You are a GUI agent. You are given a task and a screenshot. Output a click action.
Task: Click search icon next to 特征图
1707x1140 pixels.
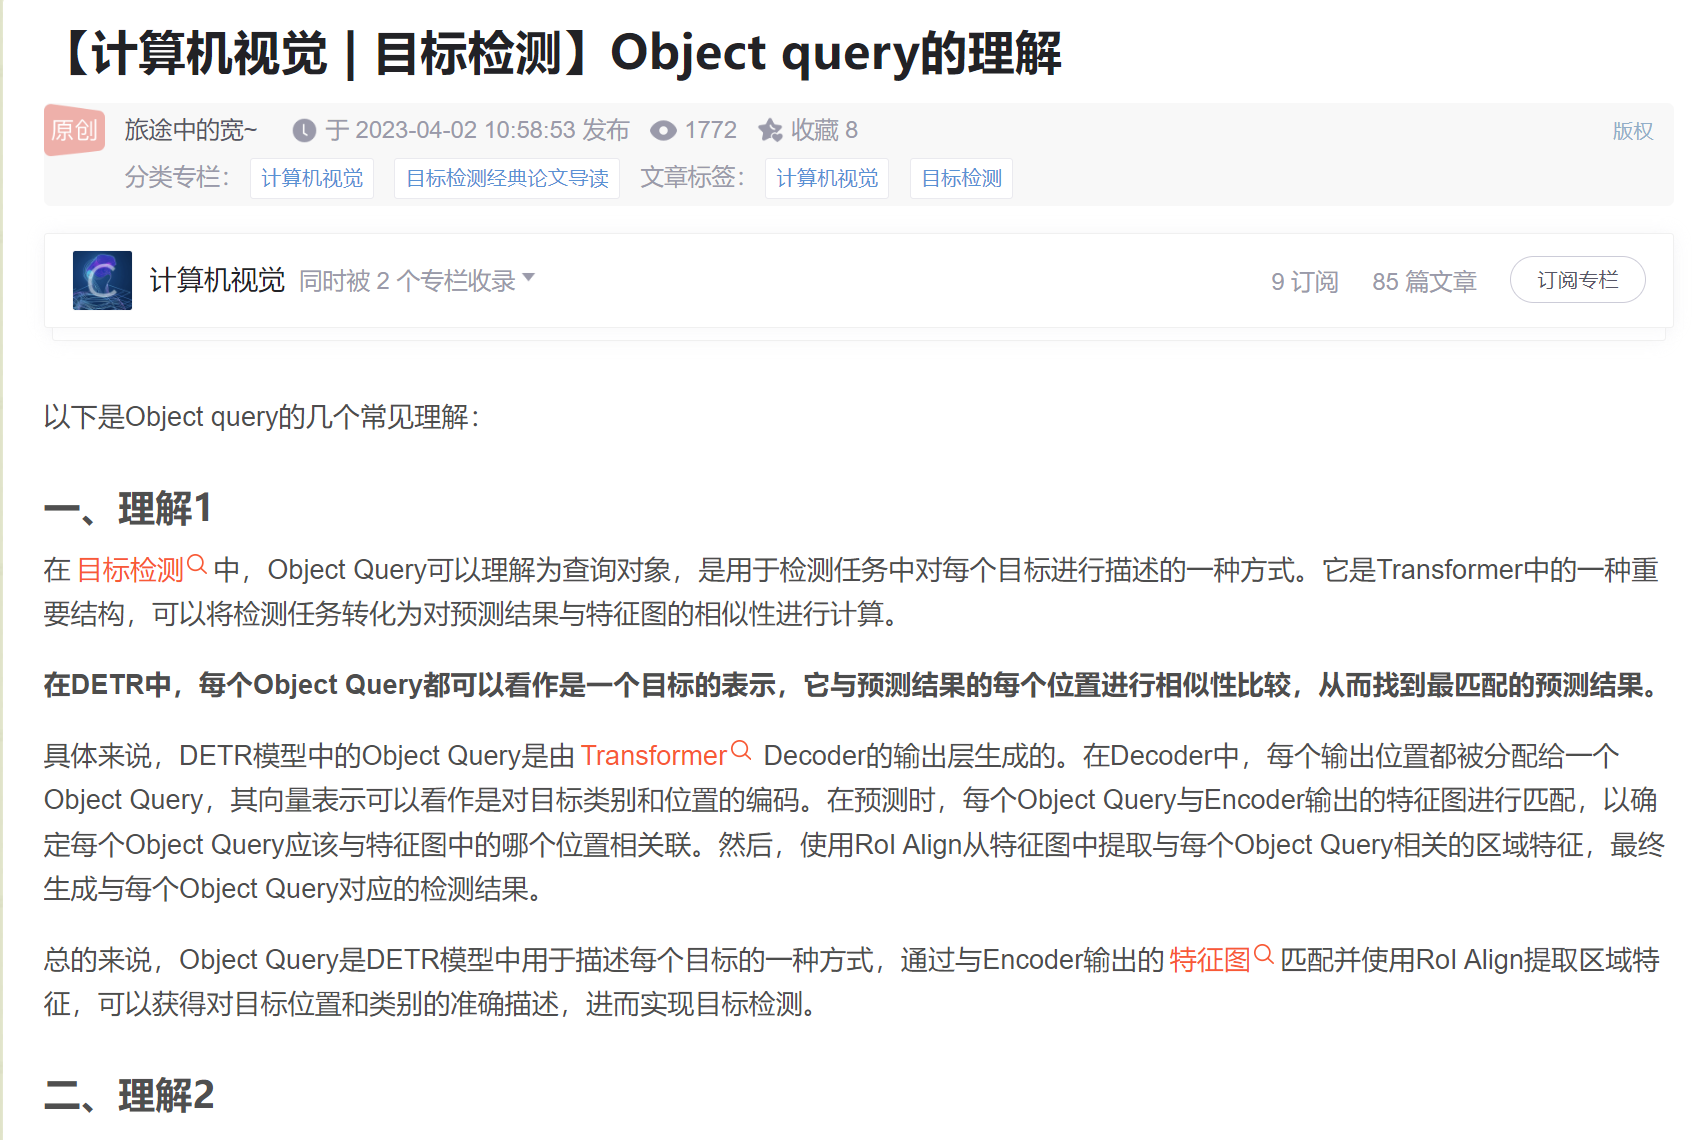click(1264, 955)
